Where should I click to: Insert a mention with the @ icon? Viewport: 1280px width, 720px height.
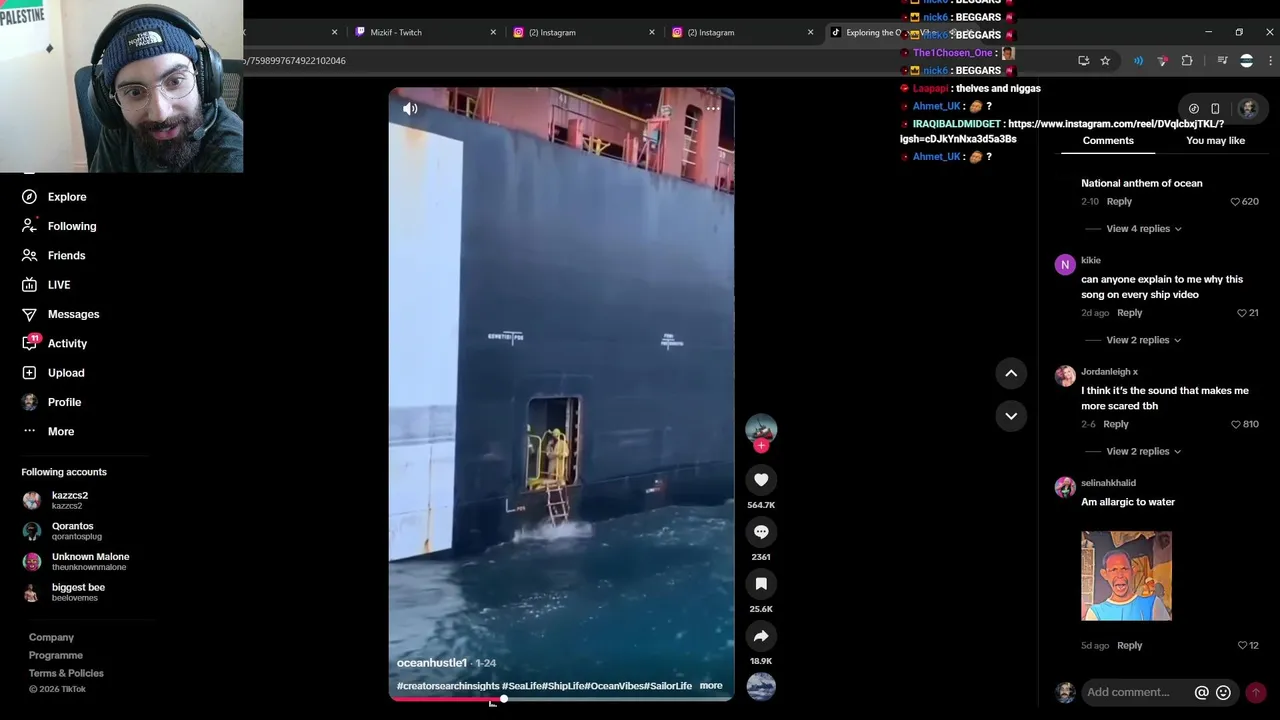1202,692
